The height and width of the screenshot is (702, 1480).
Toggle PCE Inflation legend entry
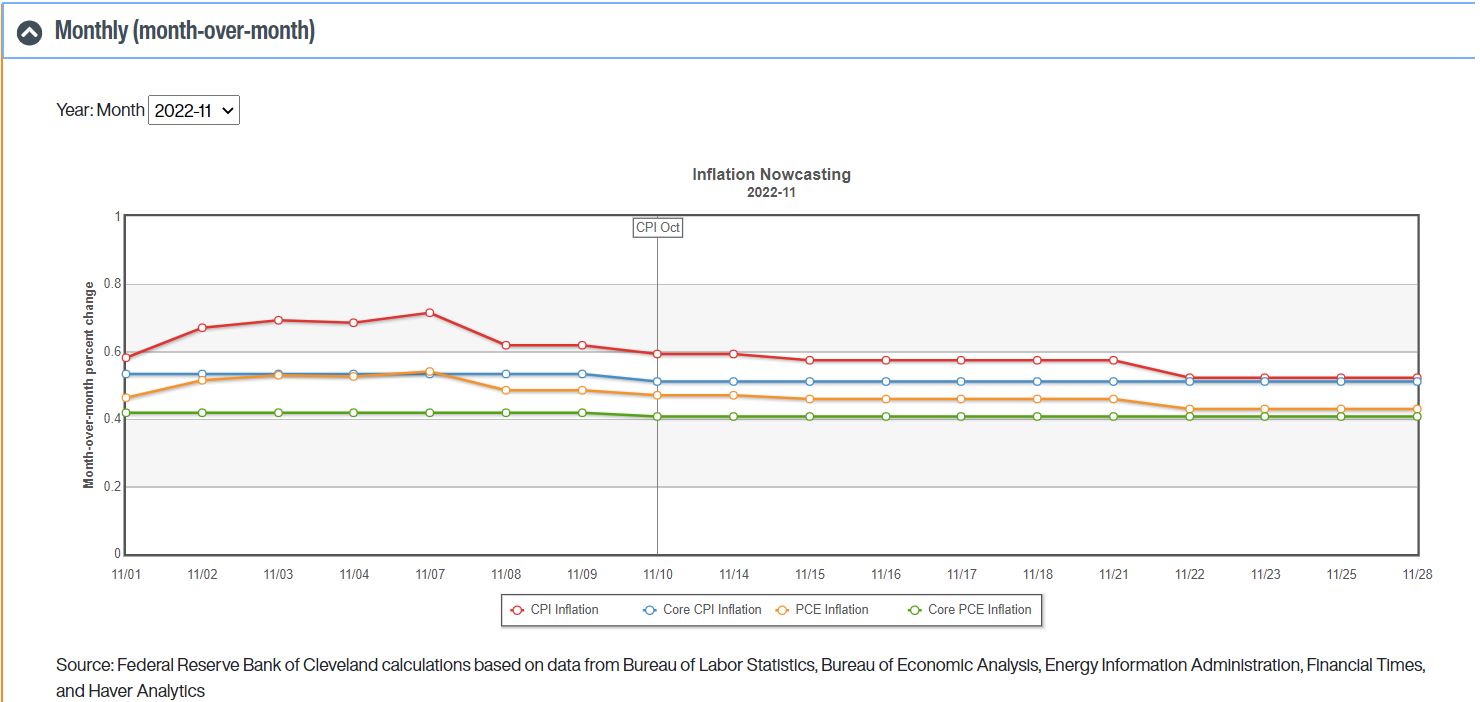point(832,609)
